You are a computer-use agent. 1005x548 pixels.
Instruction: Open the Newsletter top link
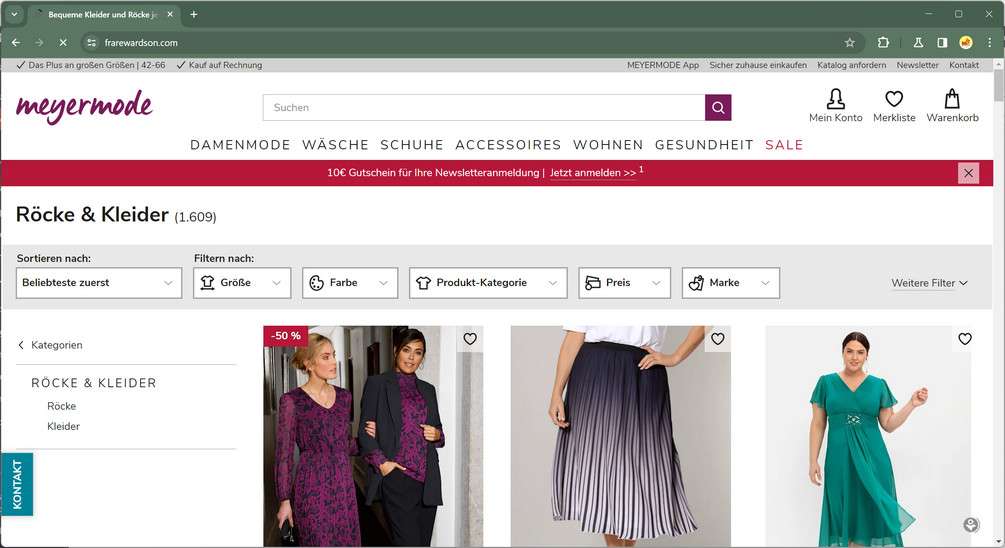coord(917,65)
